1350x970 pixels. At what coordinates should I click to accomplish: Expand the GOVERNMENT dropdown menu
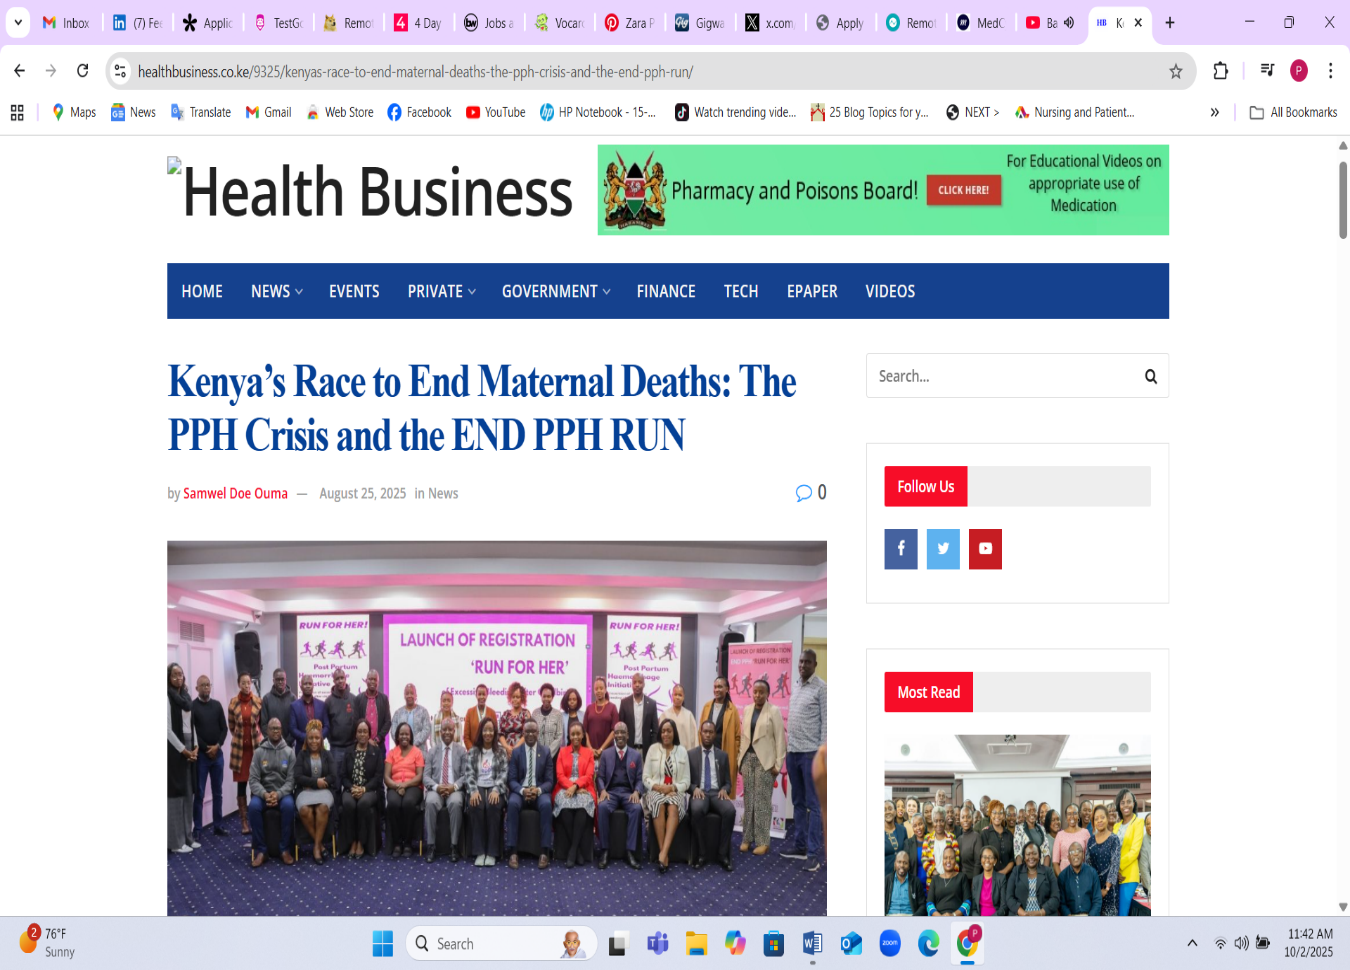(555, 292)
